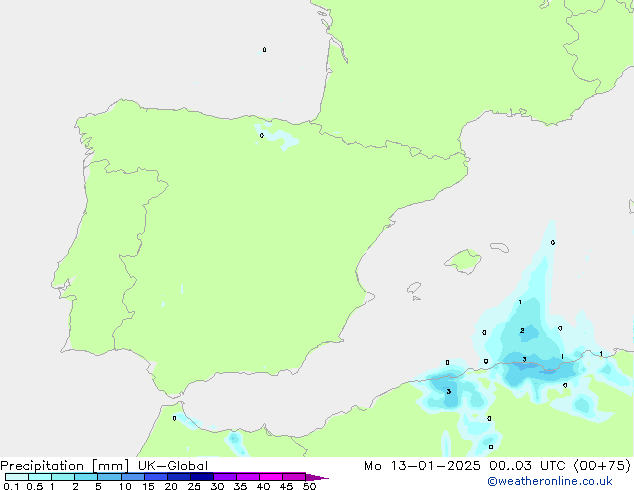The image size is (634, 490).
Task: Pick the magenta swatch between 40 and 45
Action: [271, 477]
